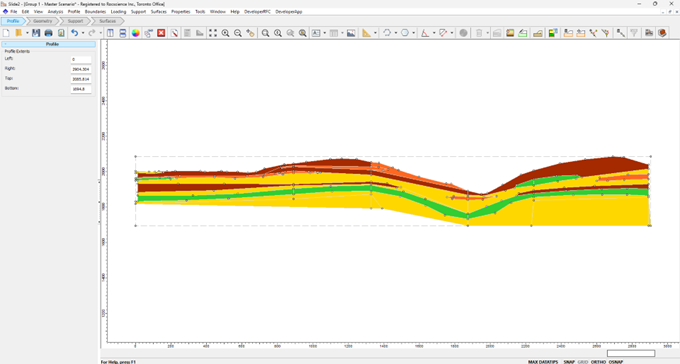Switch to the Support workflow tab
This screenshot has width=680, height=364.
pyautogui.click(x=75, y=21)
